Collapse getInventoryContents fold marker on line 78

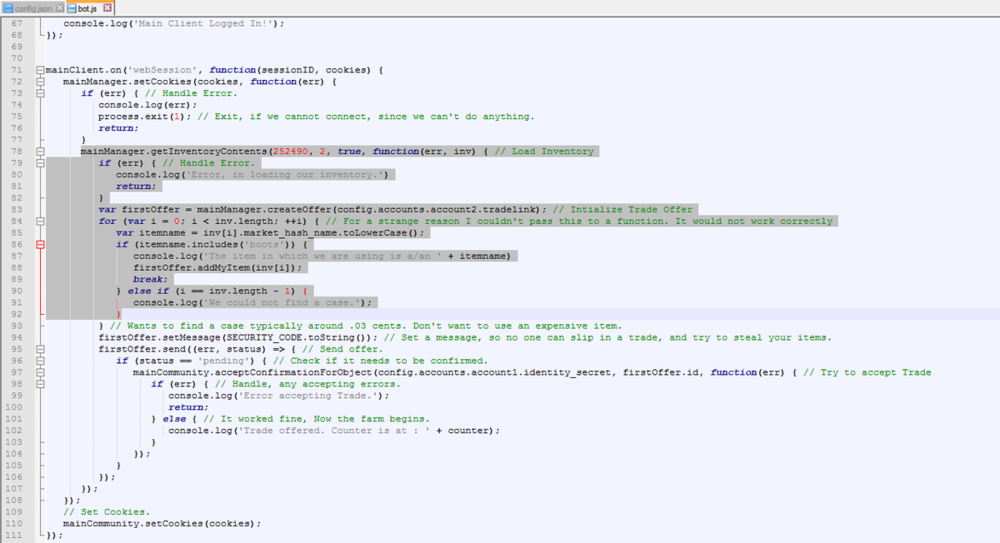coord(41,151)
